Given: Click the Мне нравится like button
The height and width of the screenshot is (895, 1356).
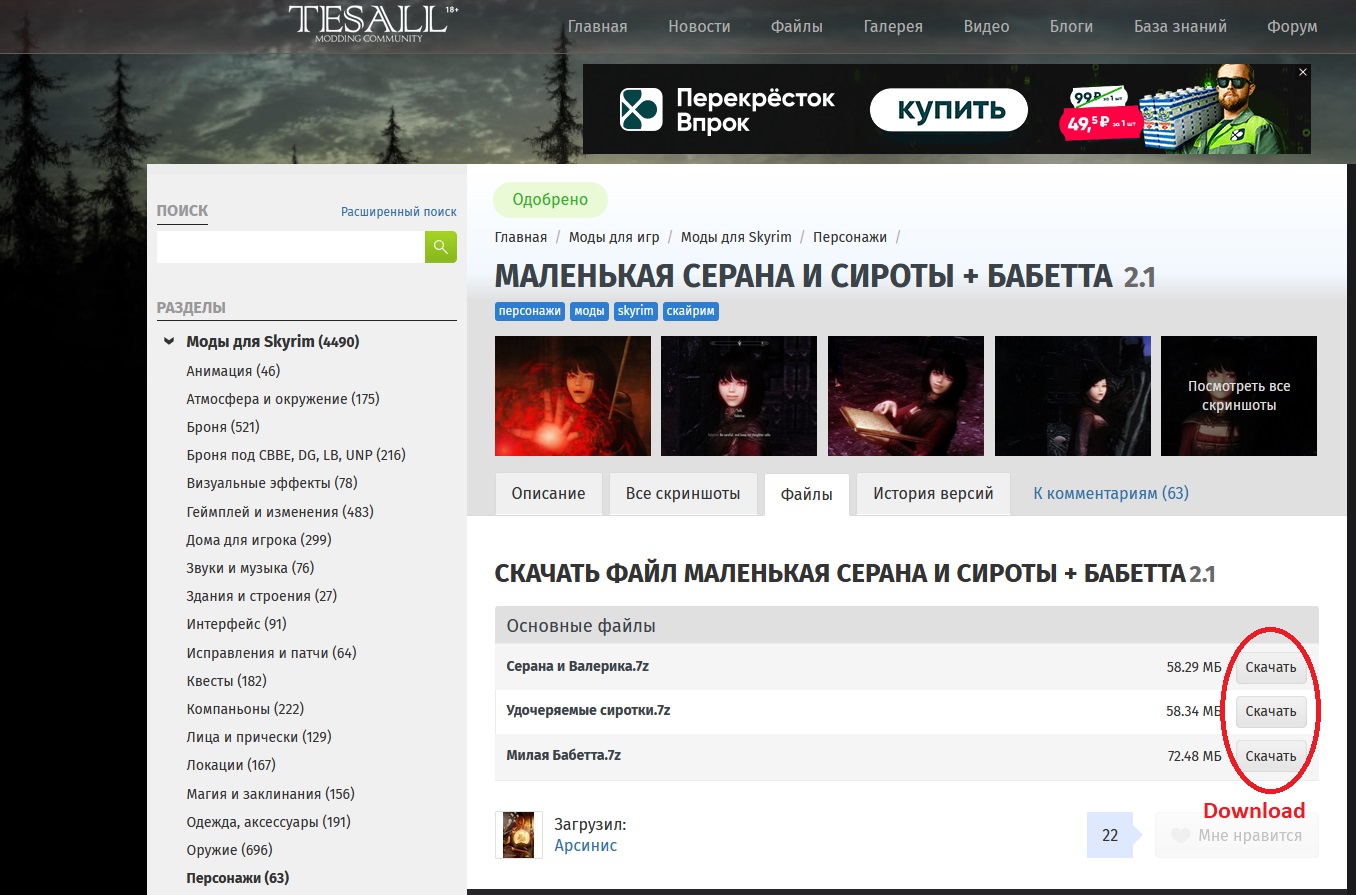Looking at the screenshot, I should (1237, 835).
